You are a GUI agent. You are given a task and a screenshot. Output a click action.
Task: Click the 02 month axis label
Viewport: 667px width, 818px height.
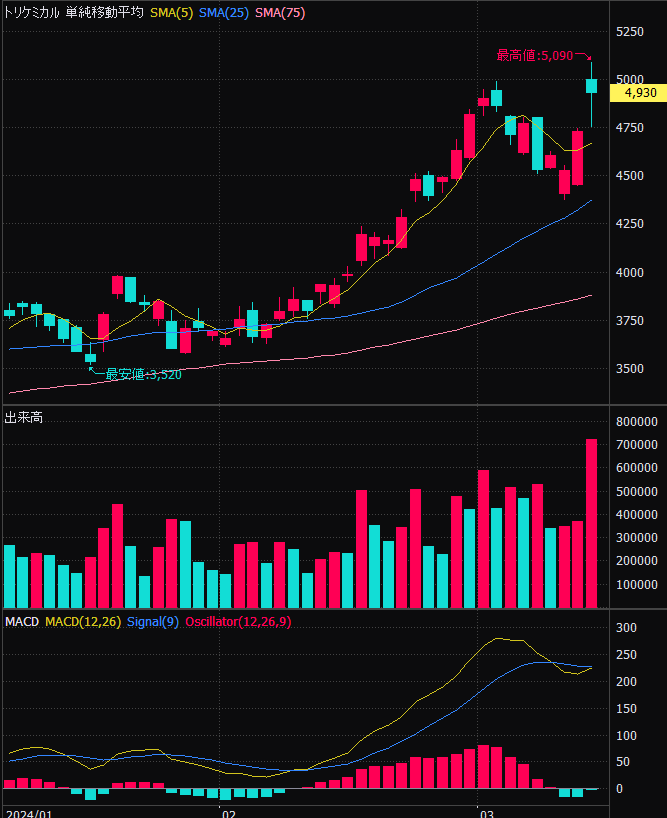(228, 814)
